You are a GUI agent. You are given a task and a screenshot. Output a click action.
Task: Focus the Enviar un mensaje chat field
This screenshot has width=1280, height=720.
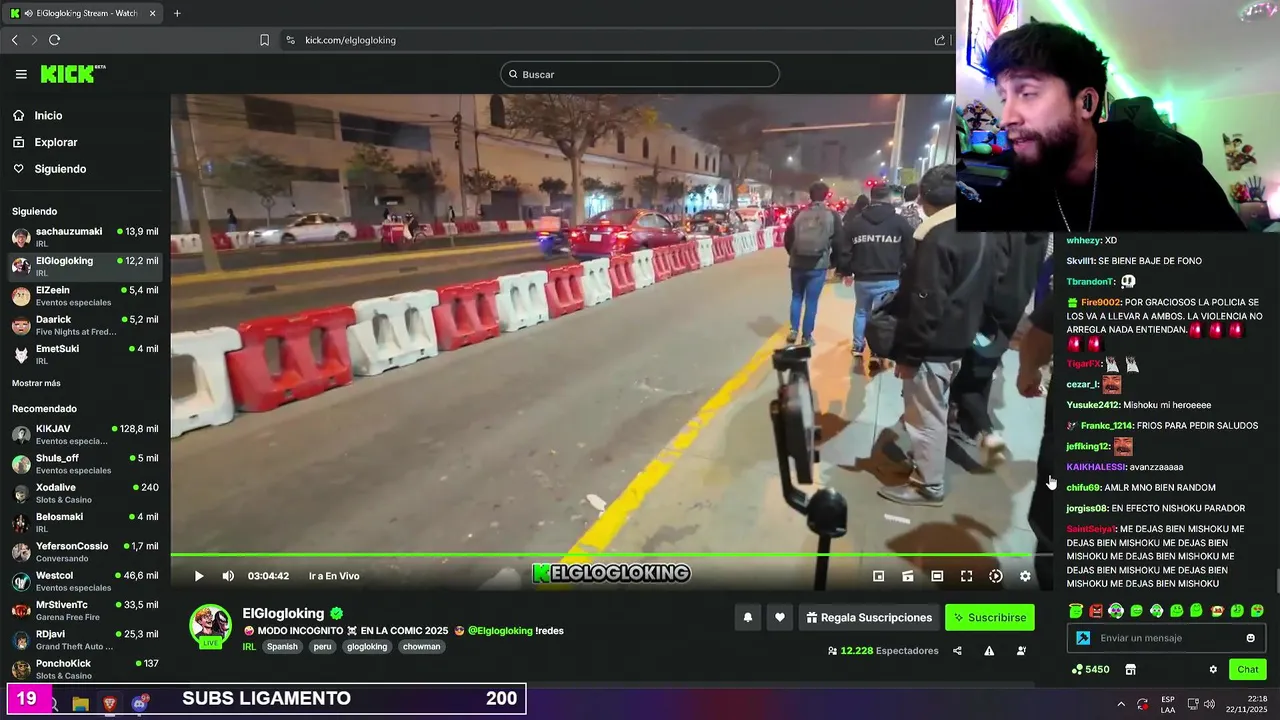click(x=1167, y=638)
